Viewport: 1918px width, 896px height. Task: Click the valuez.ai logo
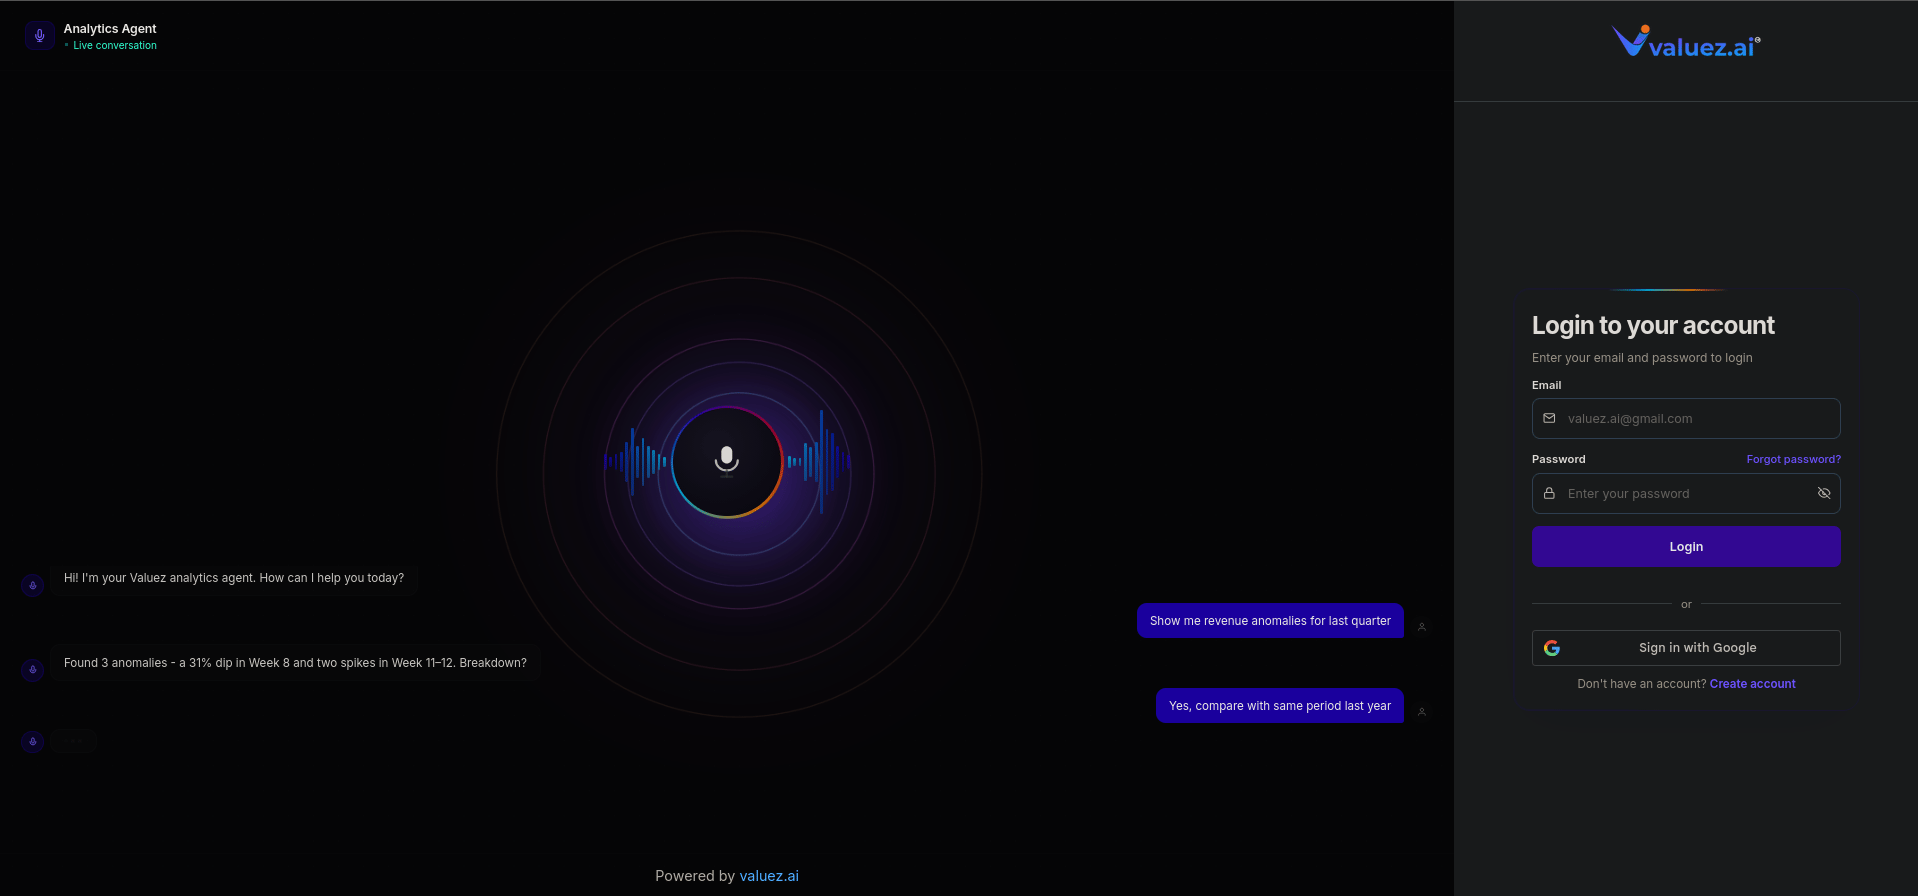click(1686, 42)
